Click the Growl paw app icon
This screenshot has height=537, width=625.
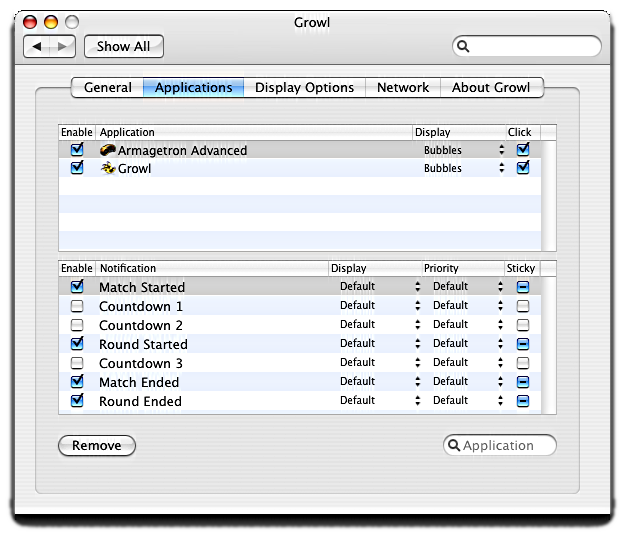[x=108, y=168]
